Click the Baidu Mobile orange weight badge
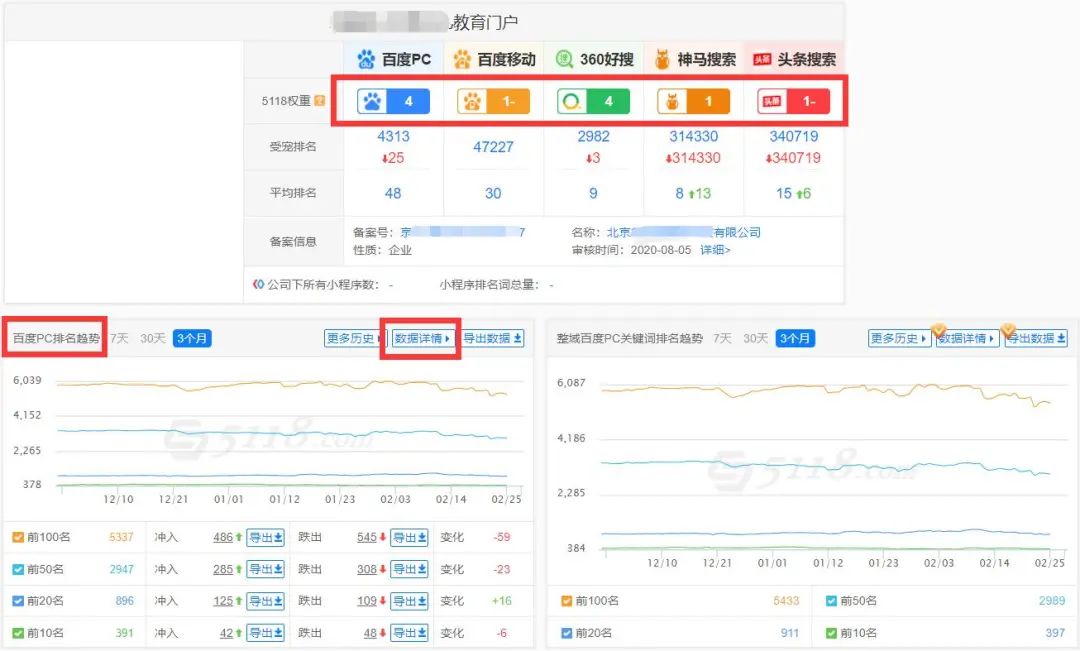This screenshot has width=1080, height=651. tap(493, 101)
